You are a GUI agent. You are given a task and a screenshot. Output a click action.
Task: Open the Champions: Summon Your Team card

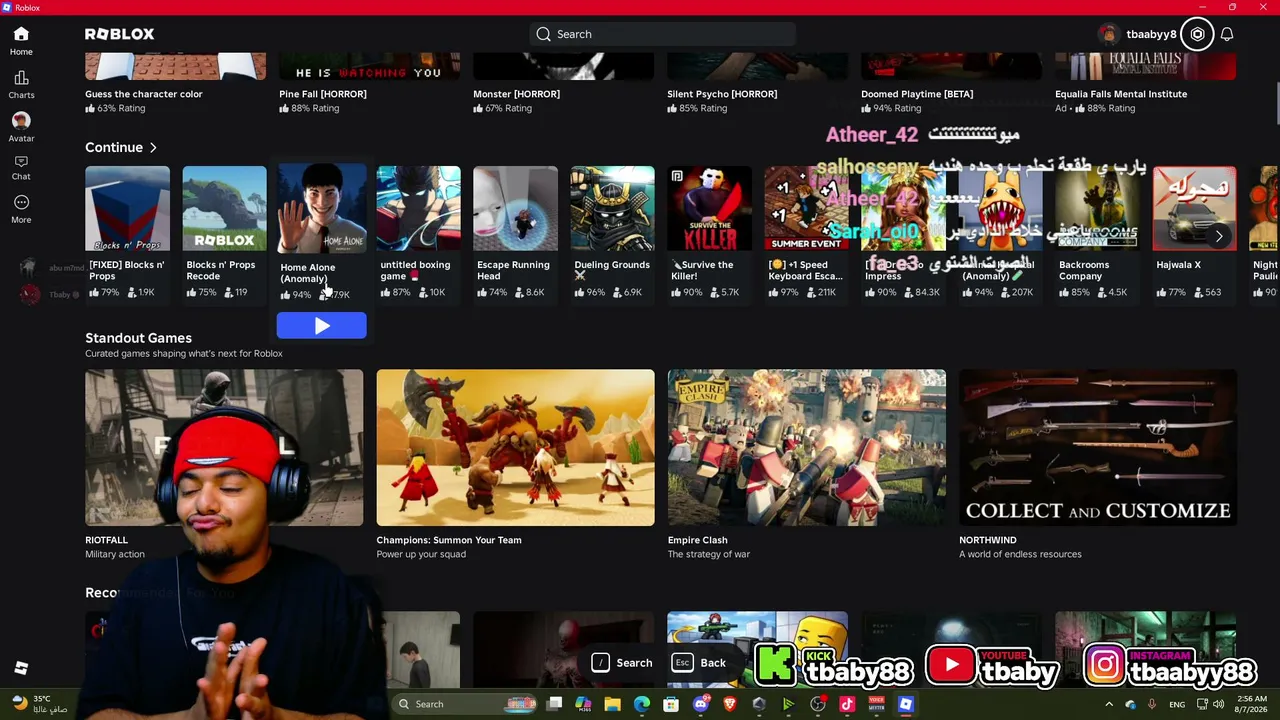515,464
